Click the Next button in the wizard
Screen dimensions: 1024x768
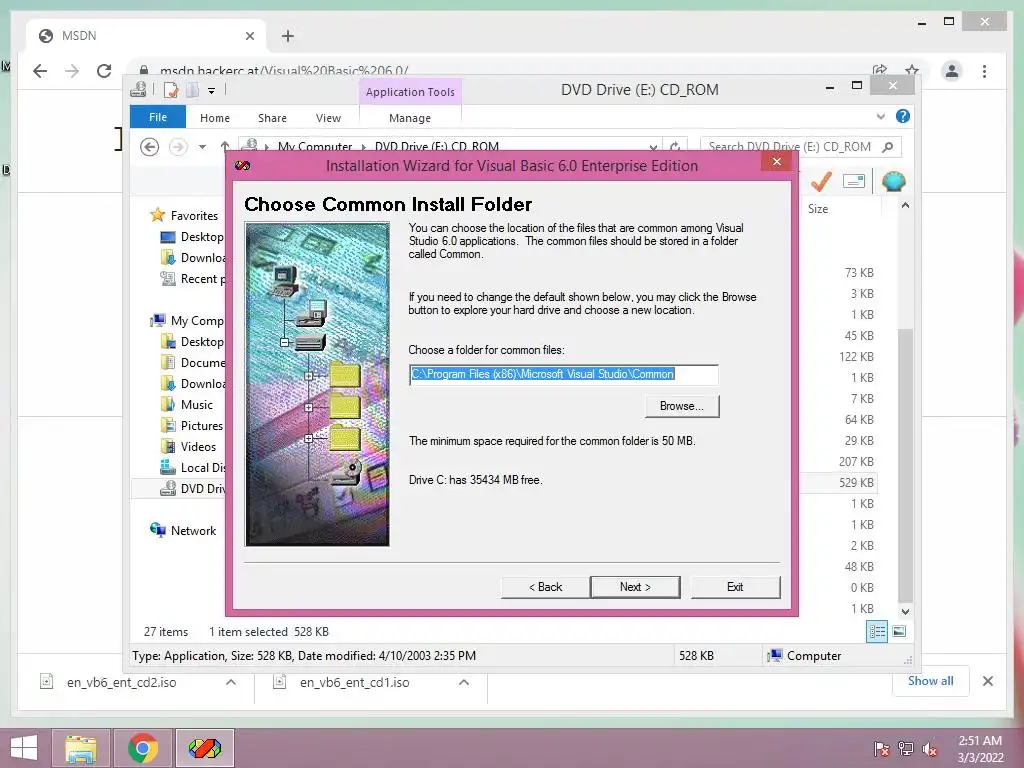[x=635, y=586]
